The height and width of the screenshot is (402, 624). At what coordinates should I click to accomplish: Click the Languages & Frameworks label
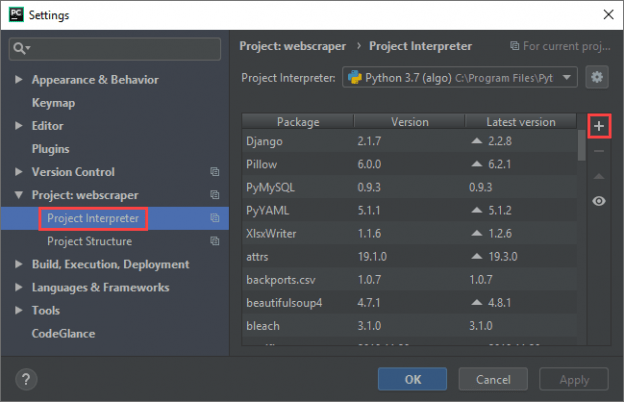coord(101,287)
